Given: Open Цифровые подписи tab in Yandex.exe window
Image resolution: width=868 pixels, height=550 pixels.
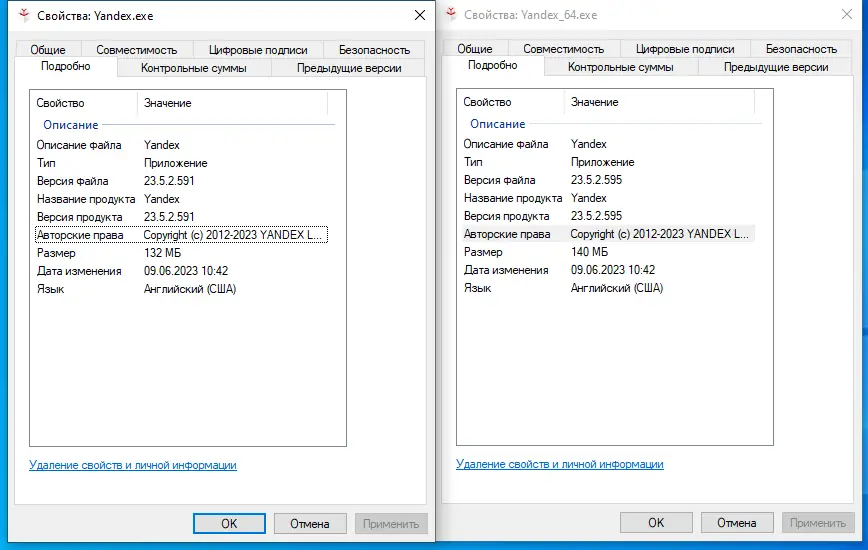Looking at the screenshot, I should pyautogui.click(x=258, y=49).
